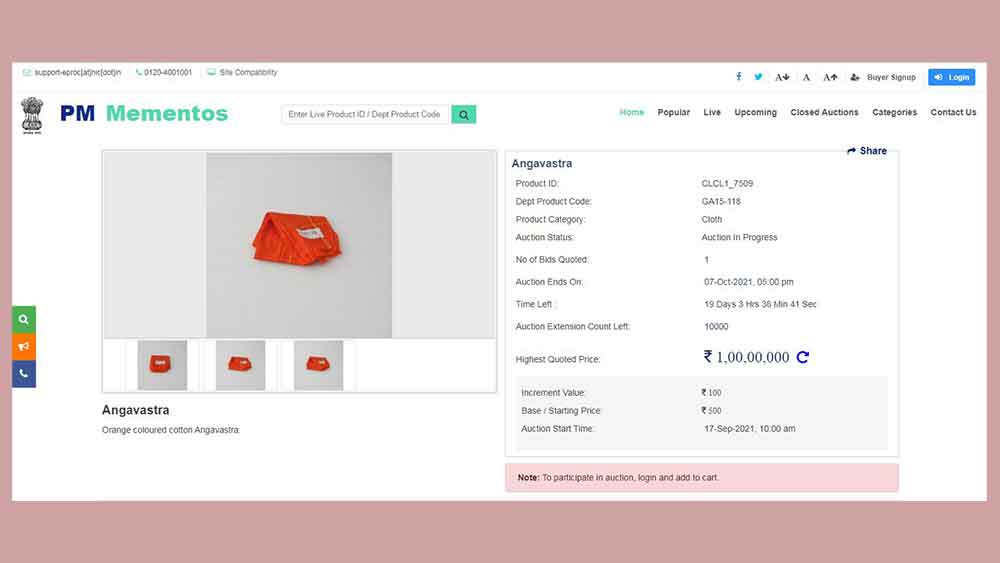The image size is (1000, 563).
Task: Reset font size with plain A icon
Action: 806,77
